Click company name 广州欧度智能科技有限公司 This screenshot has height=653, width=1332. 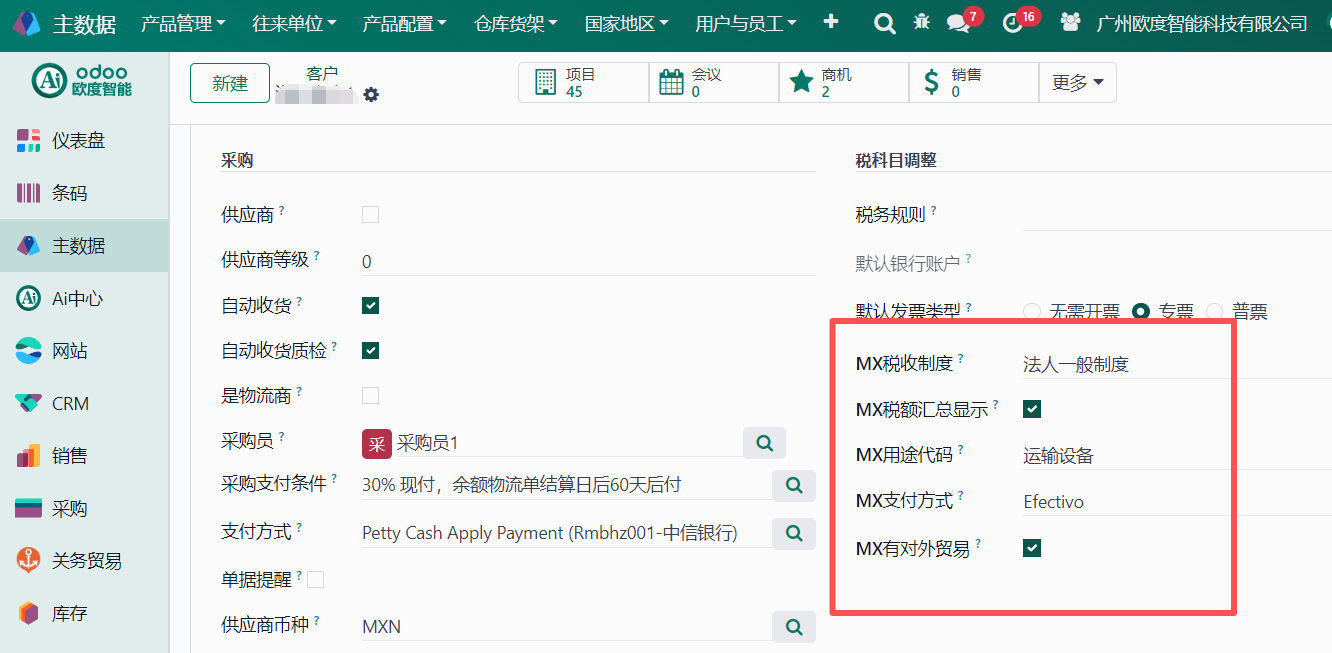(x=1202, y=23)
